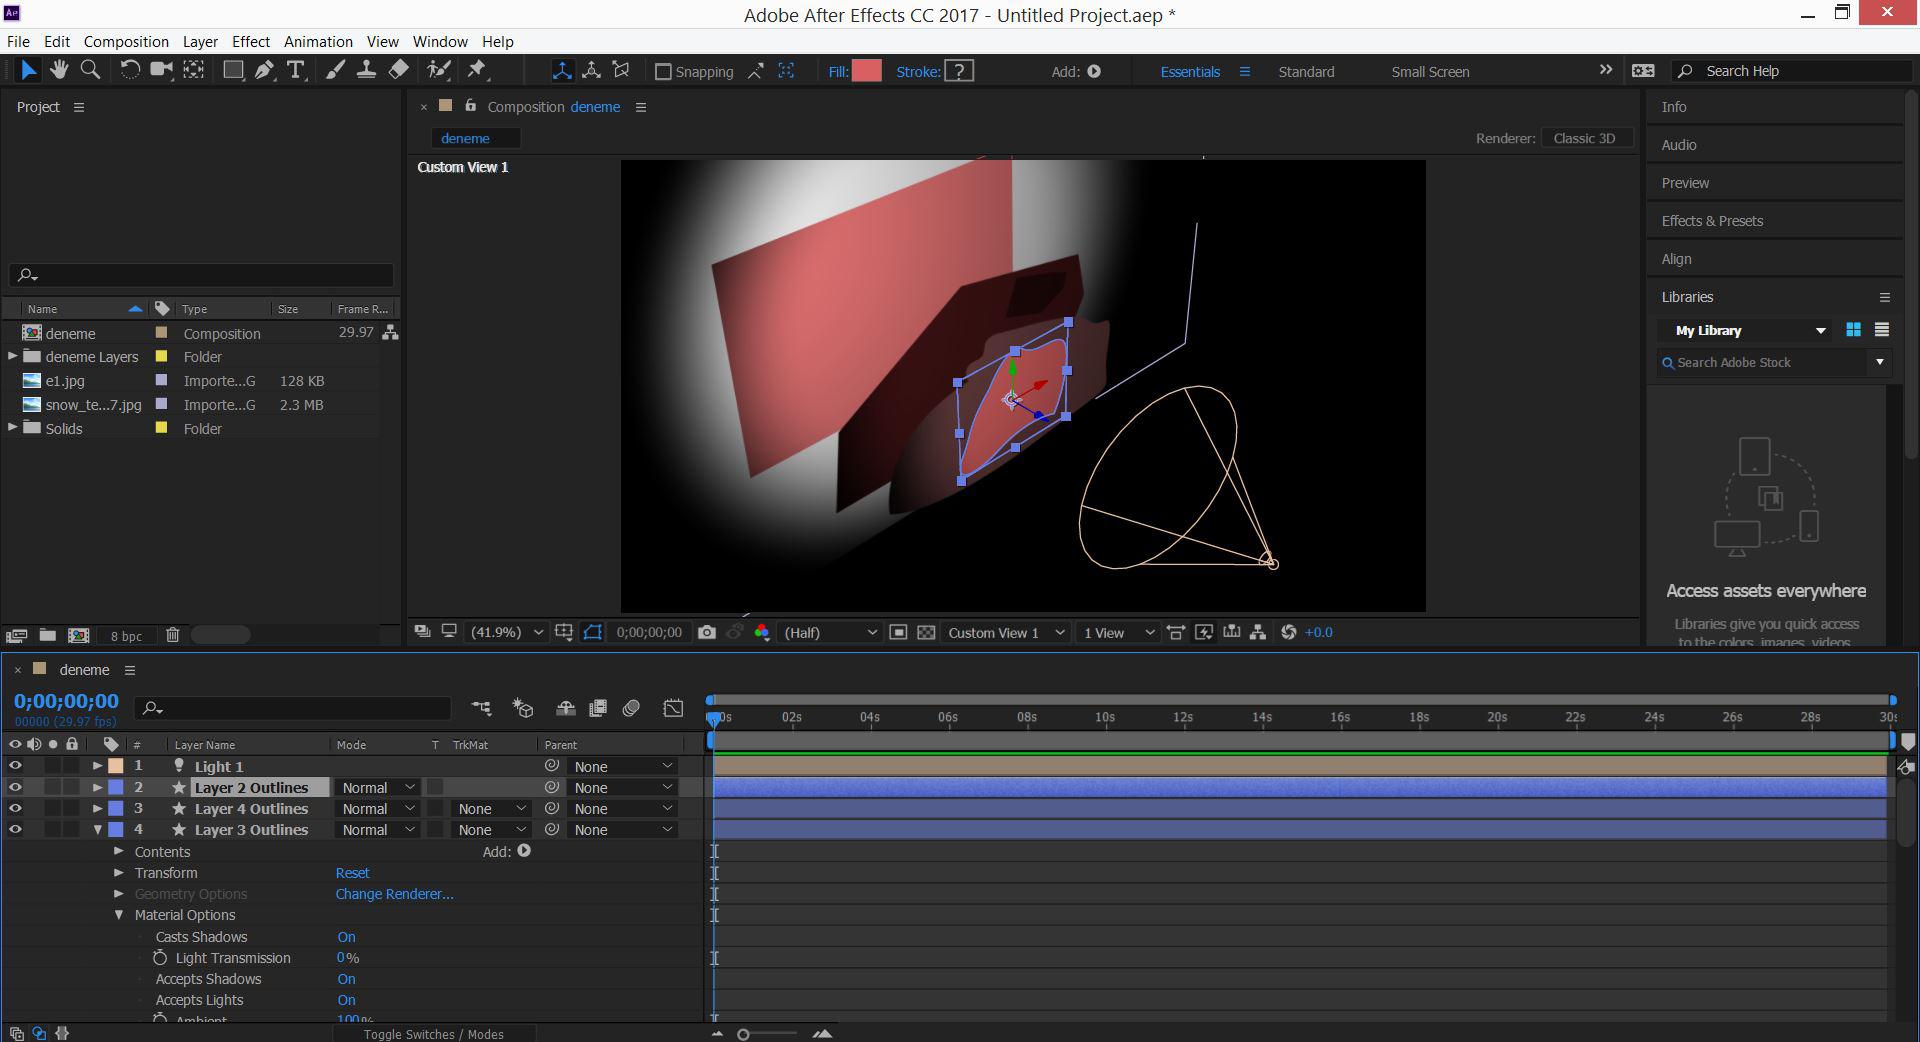Select the Puppet Pin tool
This screenshot has height=1042, width=1920.
click(477, 70)
